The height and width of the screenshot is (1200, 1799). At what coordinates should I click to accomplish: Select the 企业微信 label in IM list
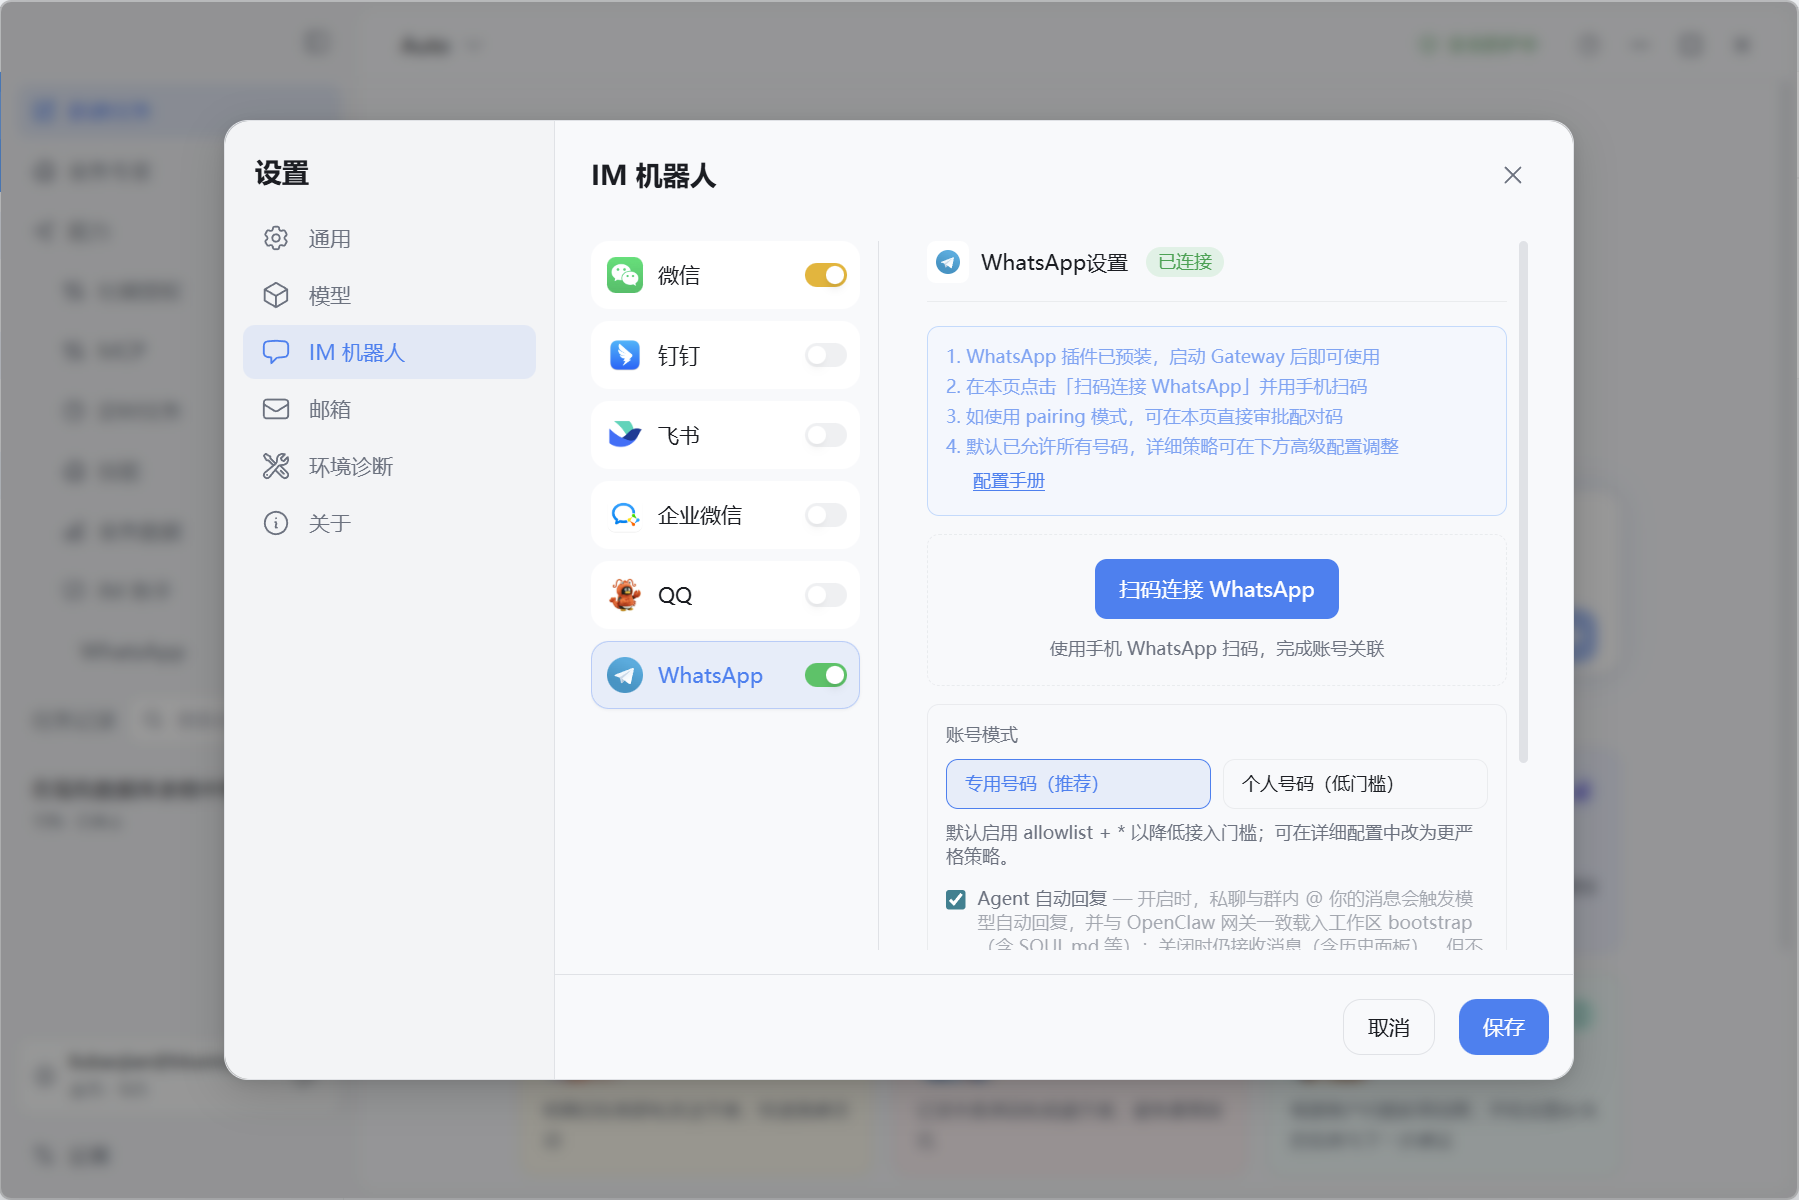click(700, 515)
